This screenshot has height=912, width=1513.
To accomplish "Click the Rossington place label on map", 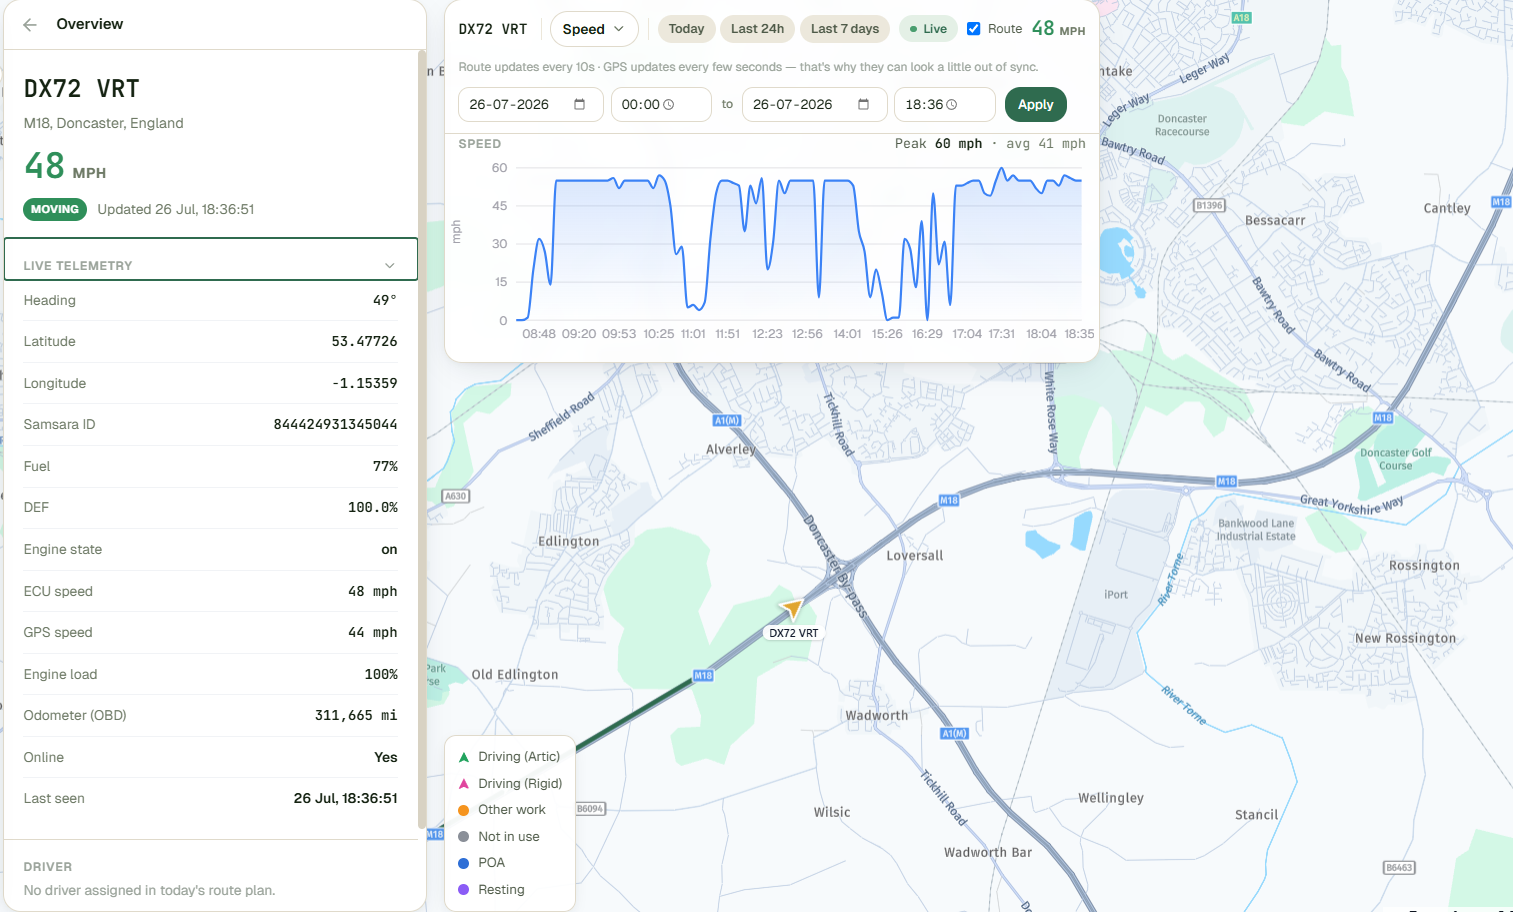I will (1424, 566).
